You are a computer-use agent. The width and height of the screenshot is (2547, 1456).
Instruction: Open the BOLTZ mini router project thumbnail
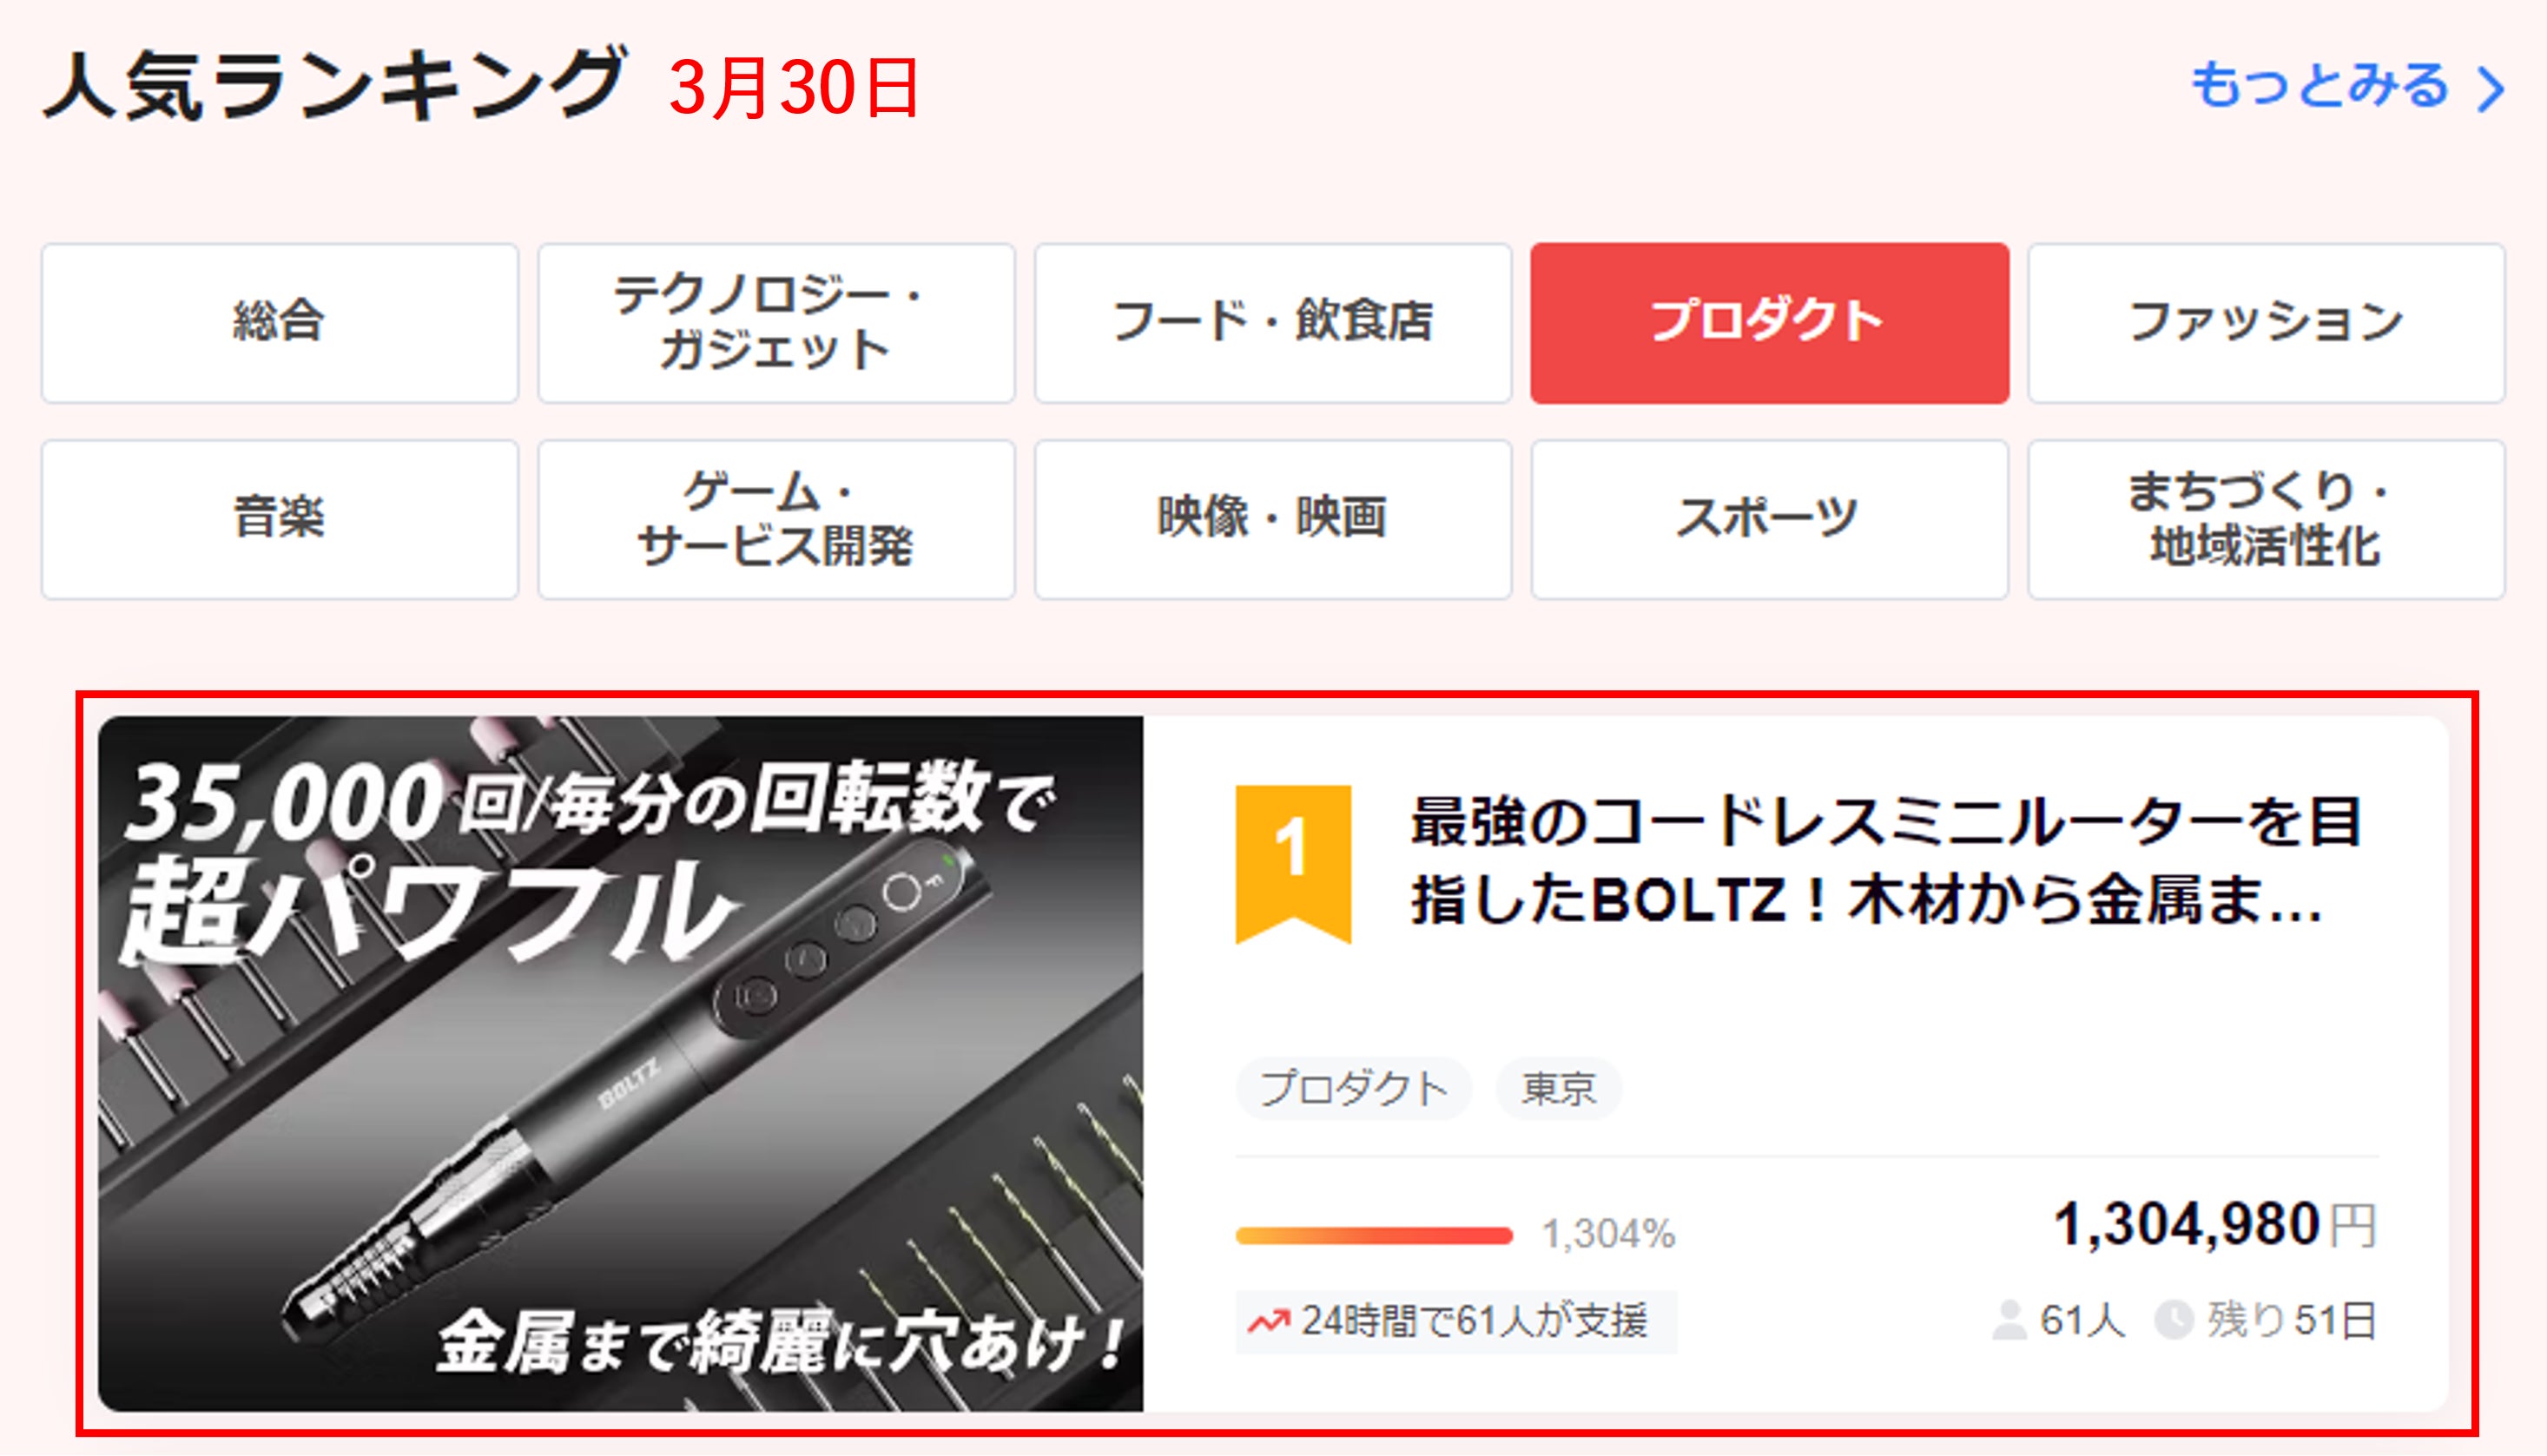click(620, 1063)
